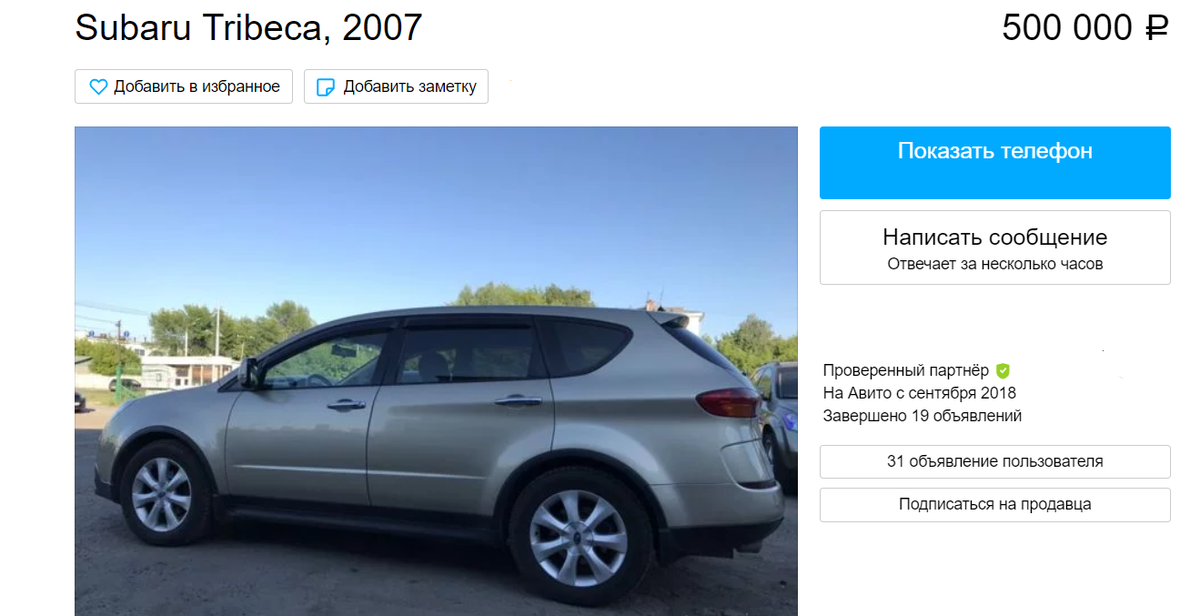Click the car's front wheel in photo
Screen dimensions: 1200x616
point(161,494)
